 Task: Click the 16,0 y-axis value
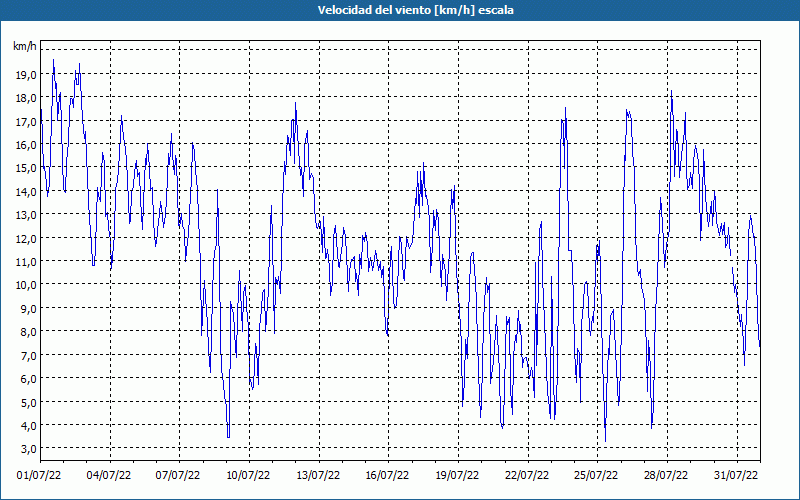tap(26, 145)
